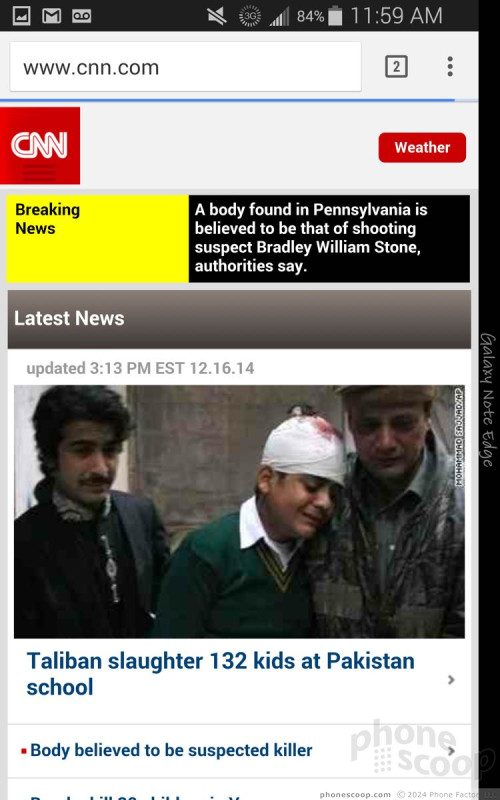Open the browser tabs switcher showing 2
The width and height of the screenshot is (500, 800).
[396, 67]
